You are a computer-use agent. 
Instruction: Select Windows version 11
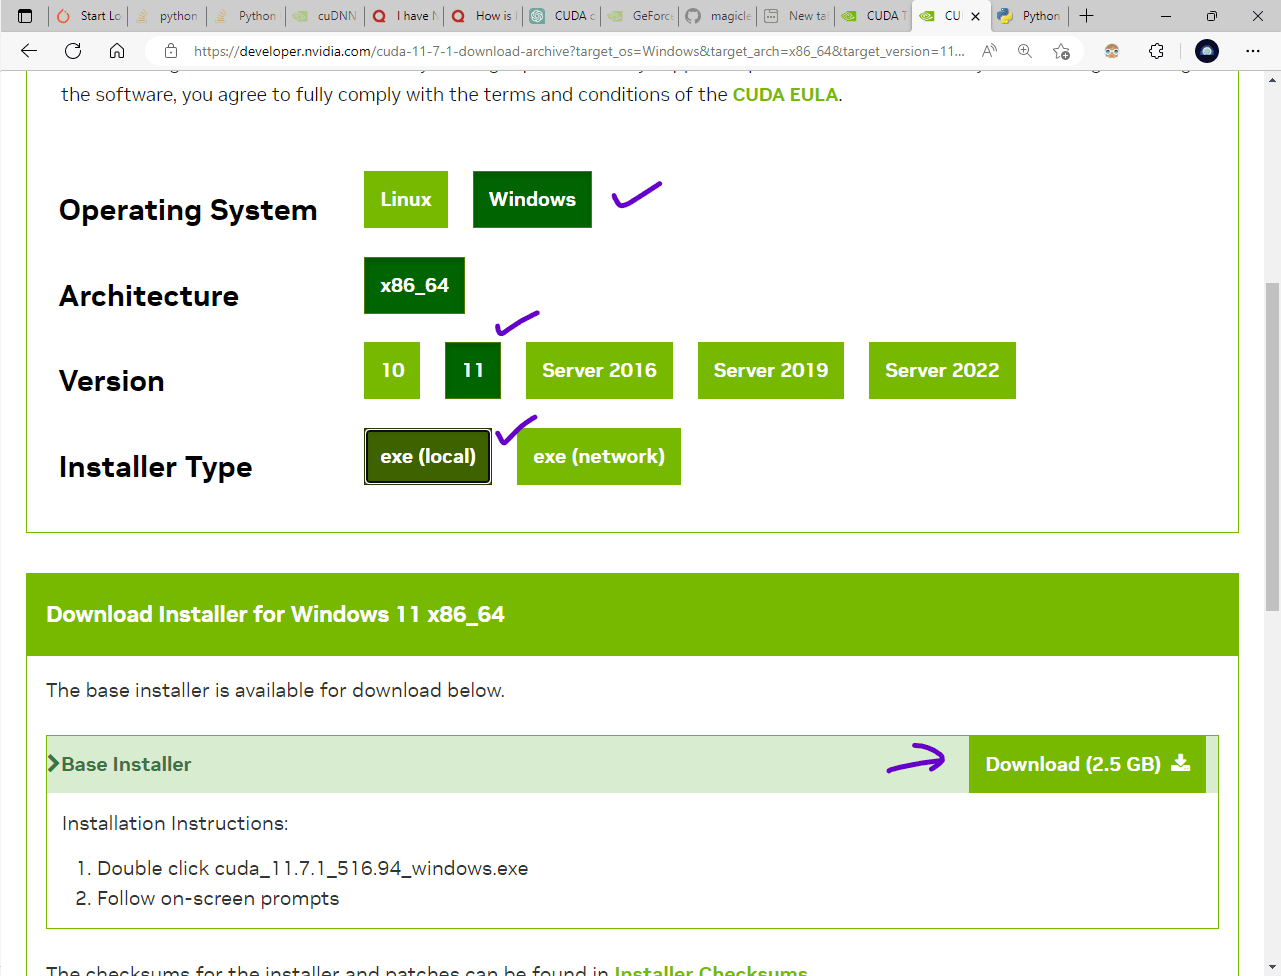(473, 370)
